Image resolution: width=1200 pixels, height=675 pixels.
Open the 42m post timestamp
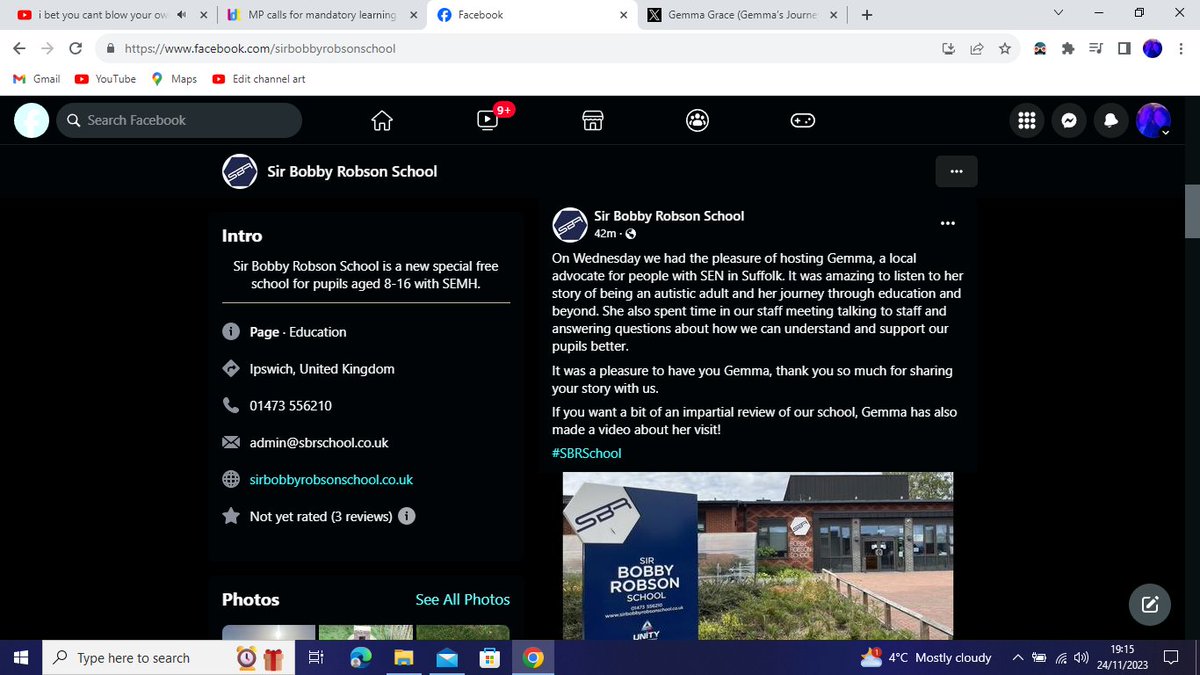point(604,233)
